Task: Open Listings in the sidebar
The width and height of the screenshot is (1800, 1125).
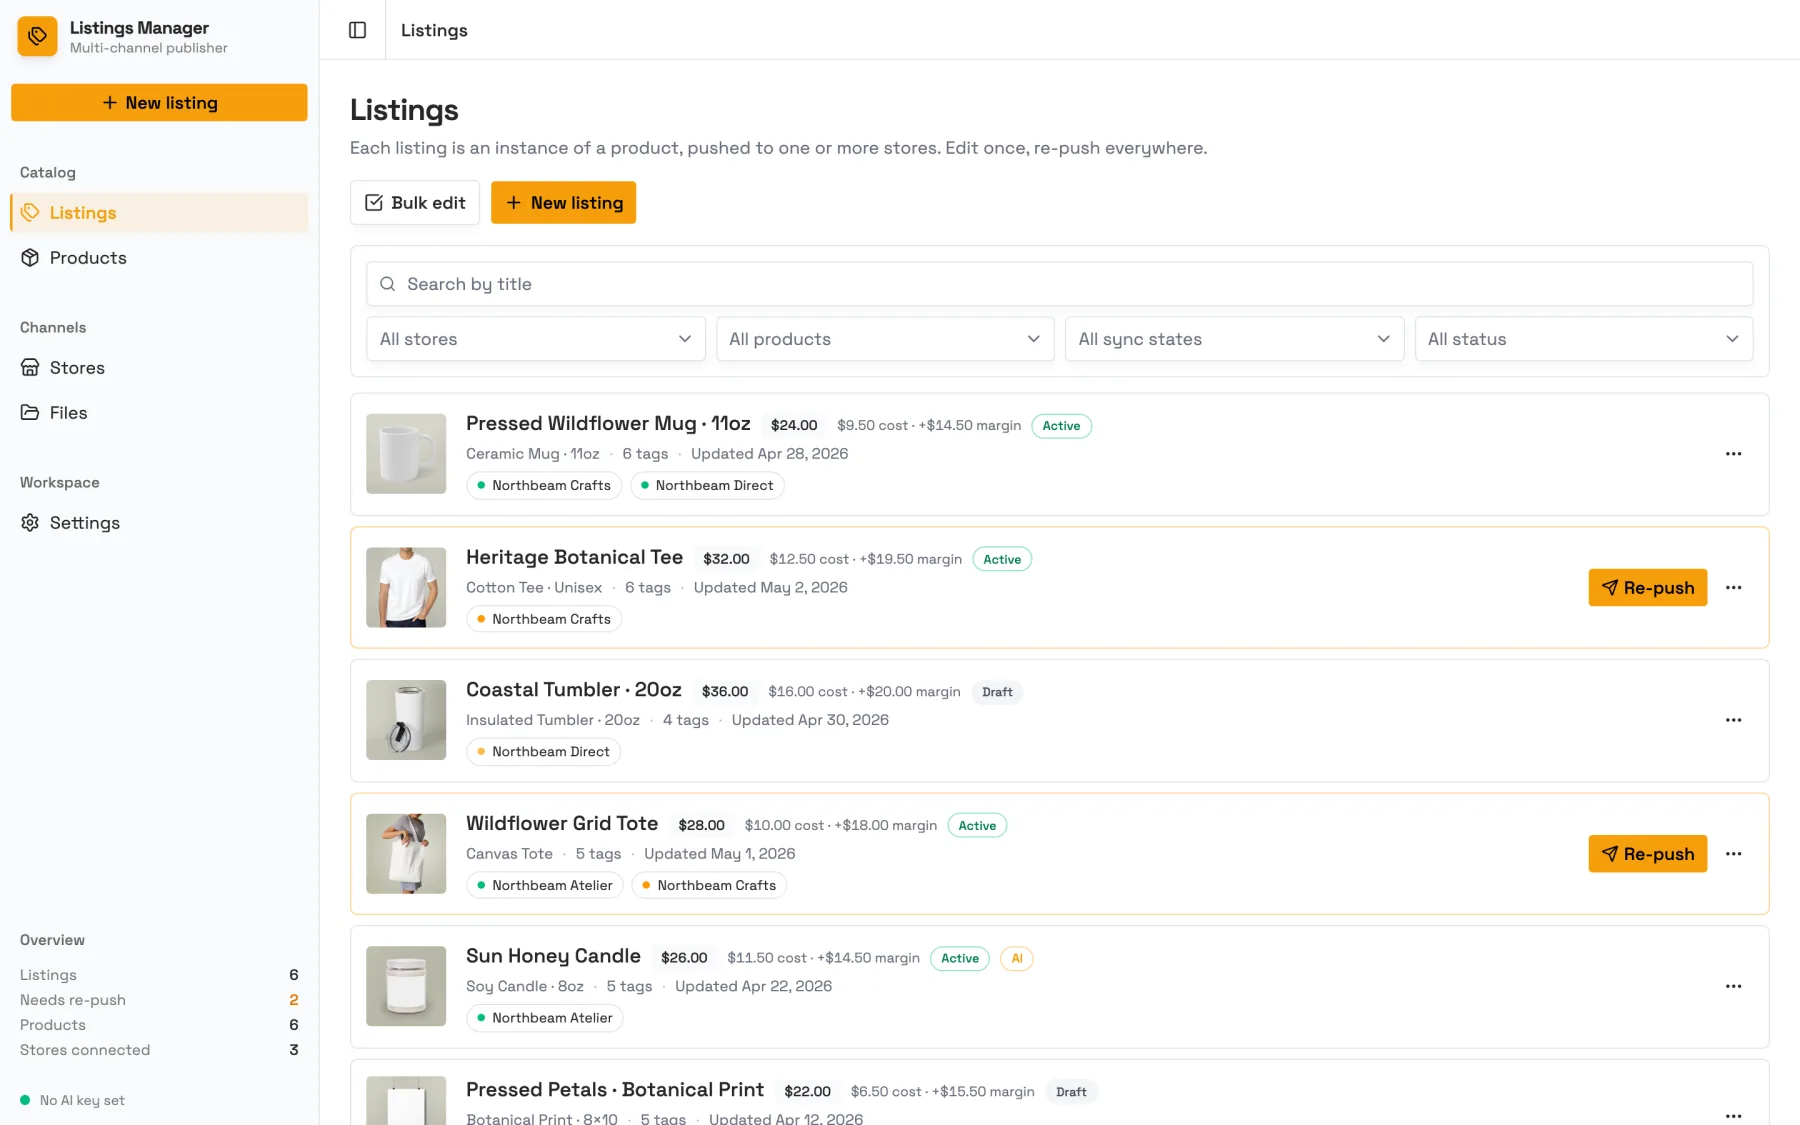Action: point(159,213)
